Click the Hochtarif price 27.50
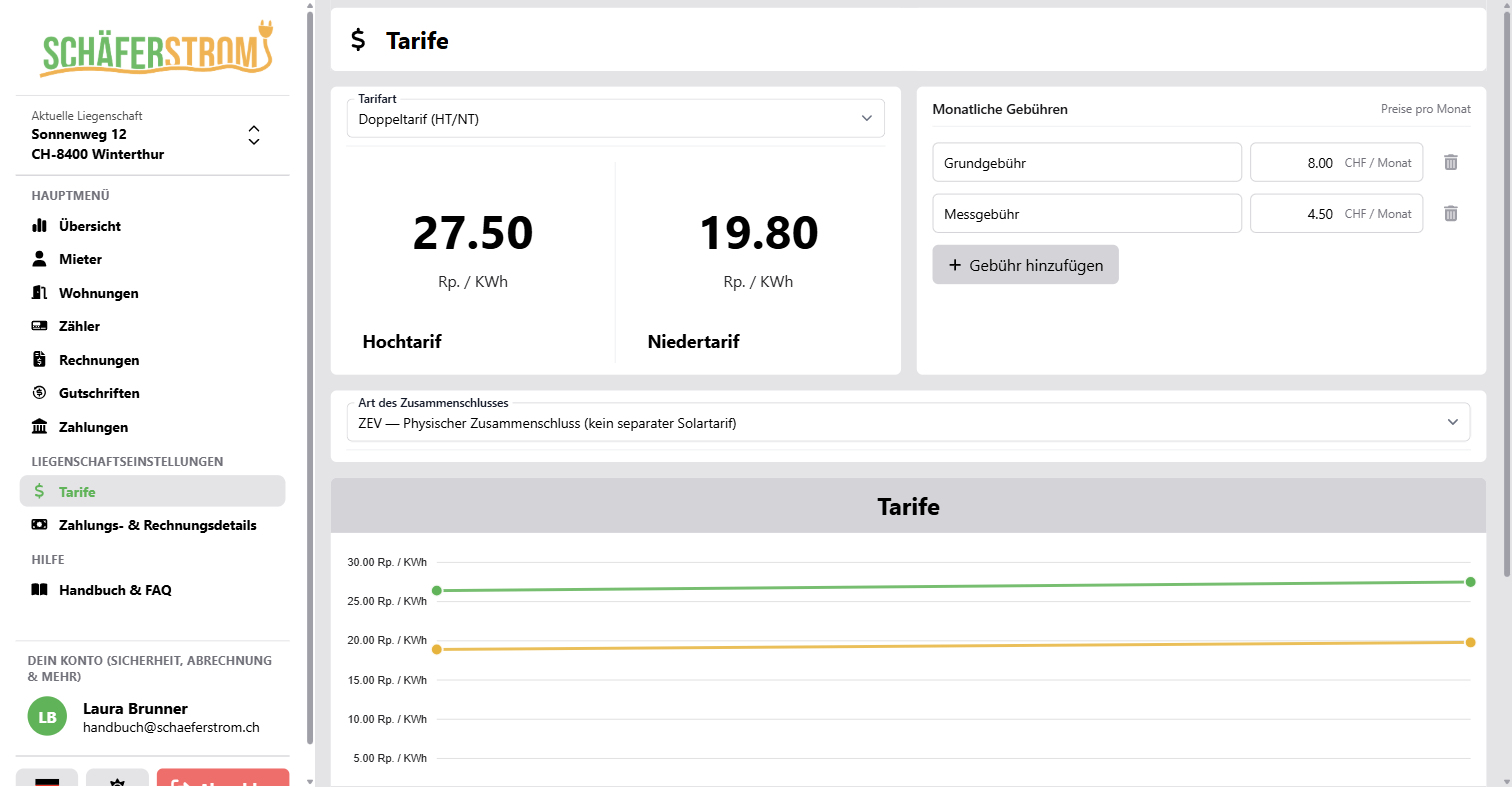 473,233
